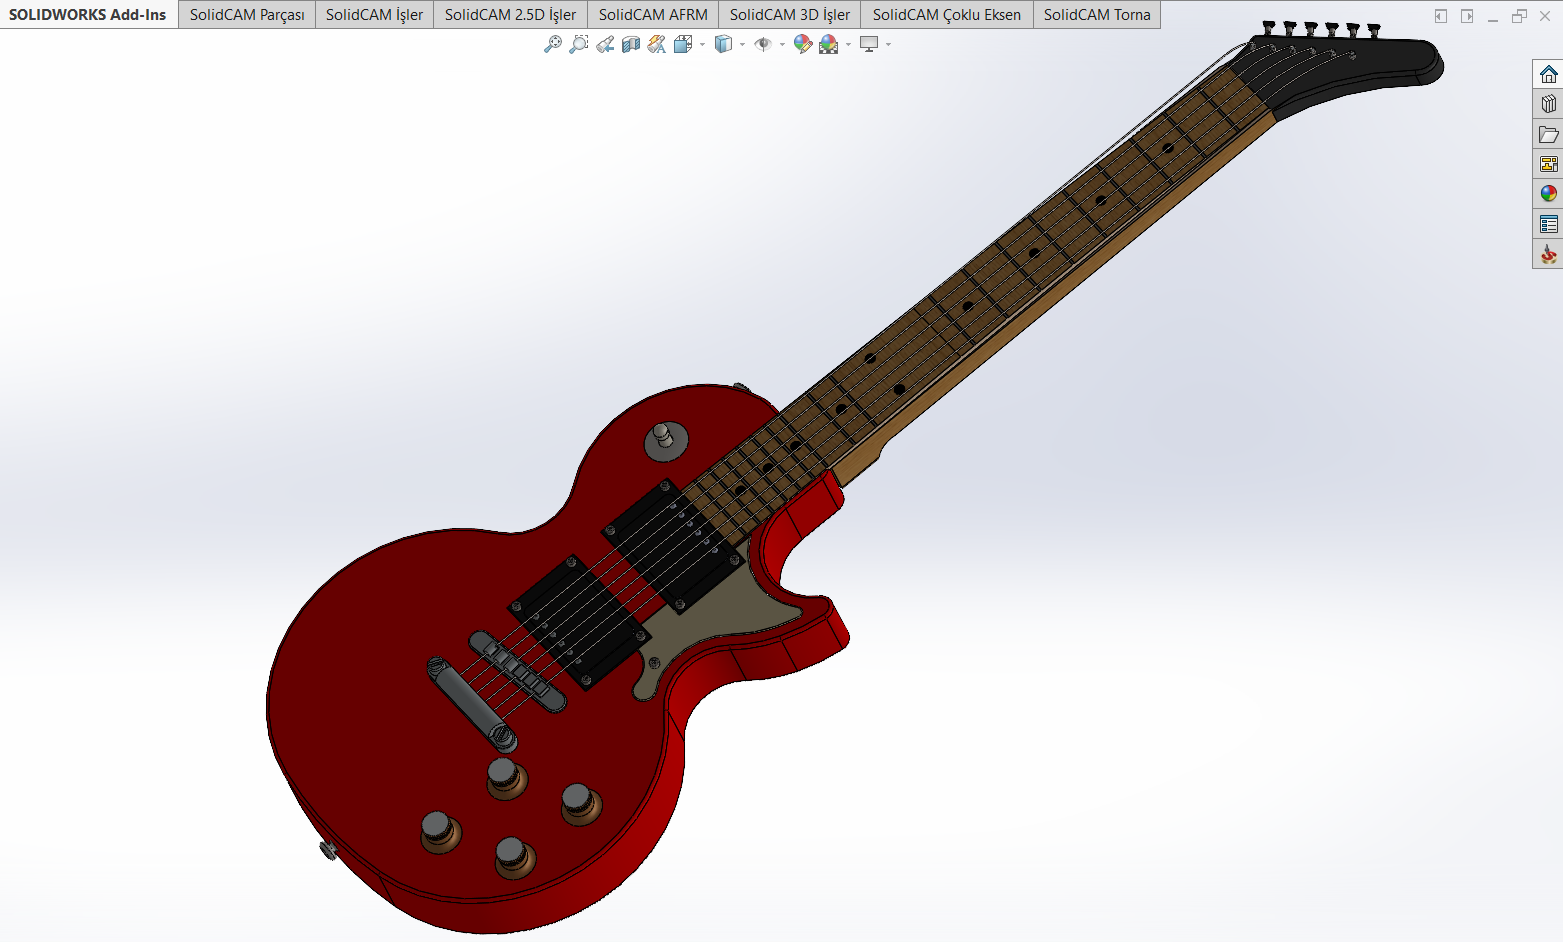Collapse the left panel with the arrow button
The image size is (1563, 942).
coord(1441,16)
